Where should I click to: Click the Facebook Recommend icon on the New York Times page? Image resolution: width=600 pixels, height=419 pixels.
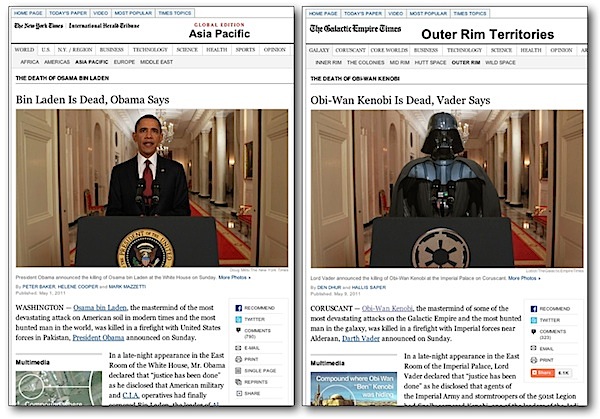239,308
